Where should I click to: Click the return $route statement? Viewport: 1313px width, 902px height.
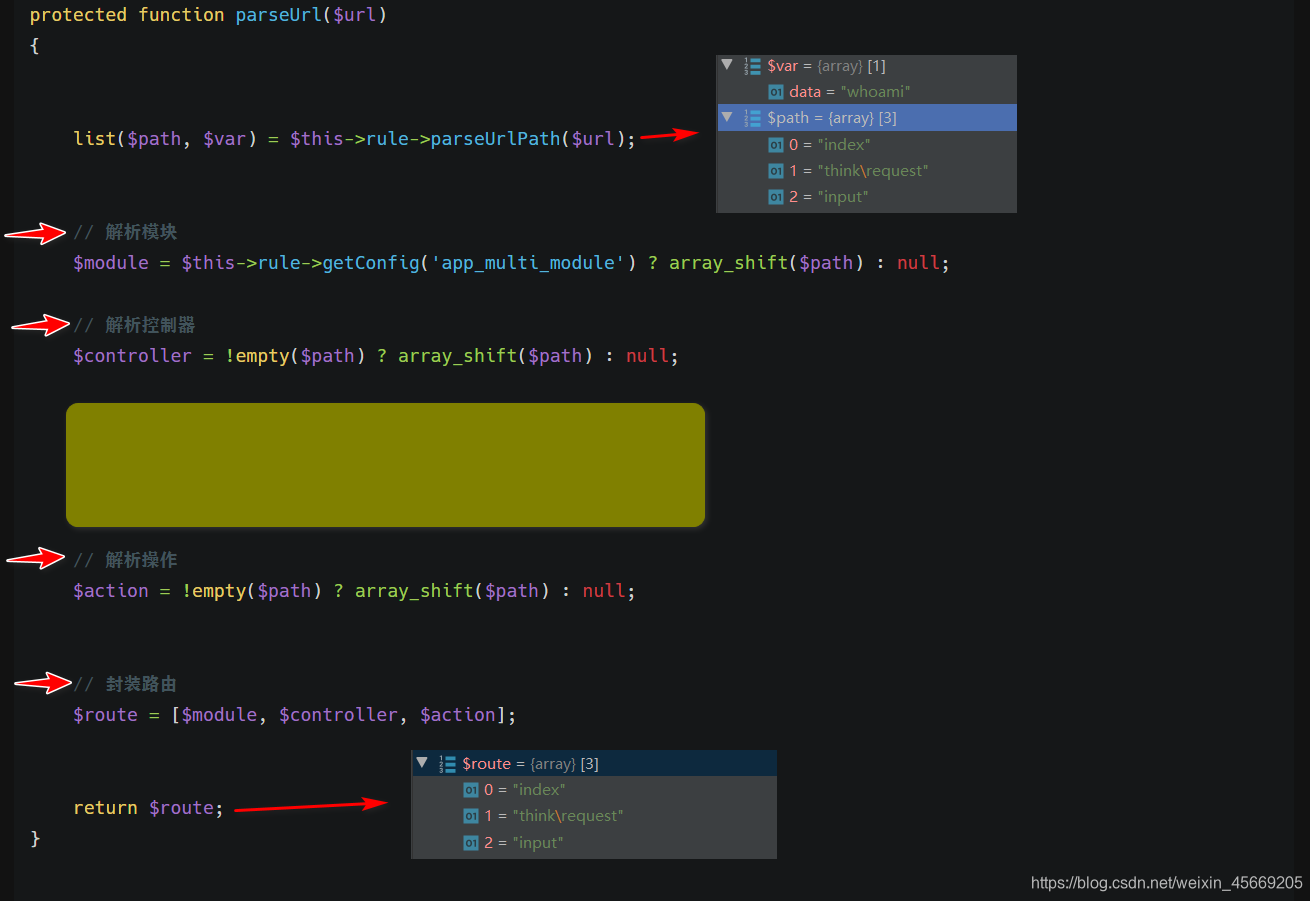[149, 808]
